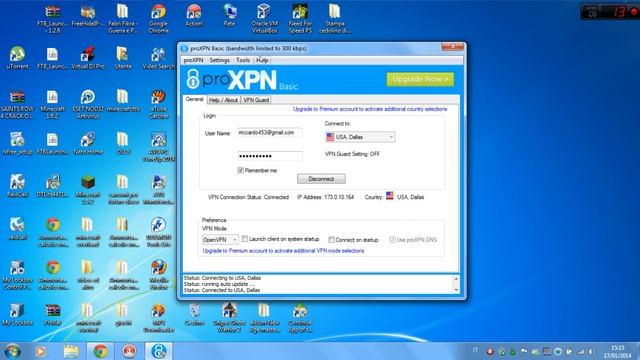Viewport: 640px width, 360px height.
Task: Select the Video Search desktop icon
Action: tap(158, 58)
